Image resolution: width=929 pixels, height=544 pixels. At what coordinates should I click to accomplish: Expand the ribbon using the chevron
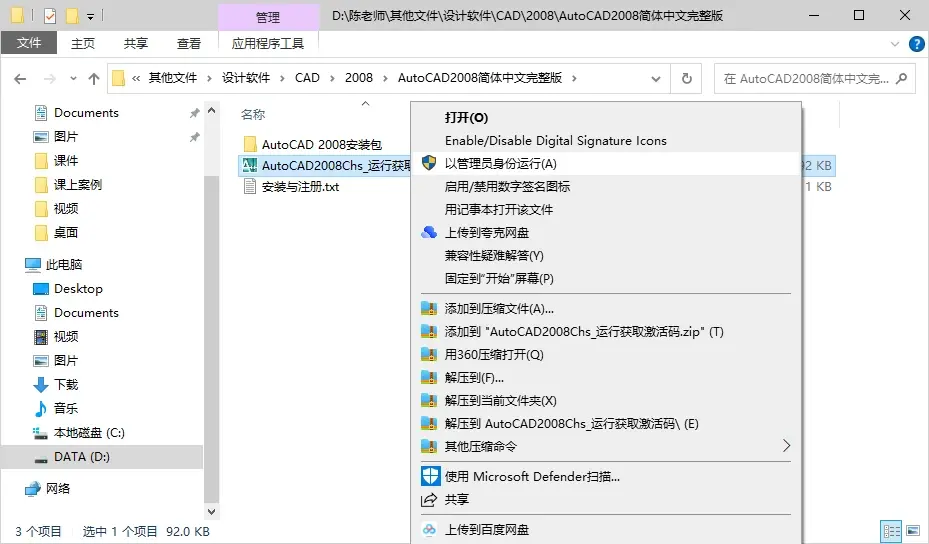(895, 44)
